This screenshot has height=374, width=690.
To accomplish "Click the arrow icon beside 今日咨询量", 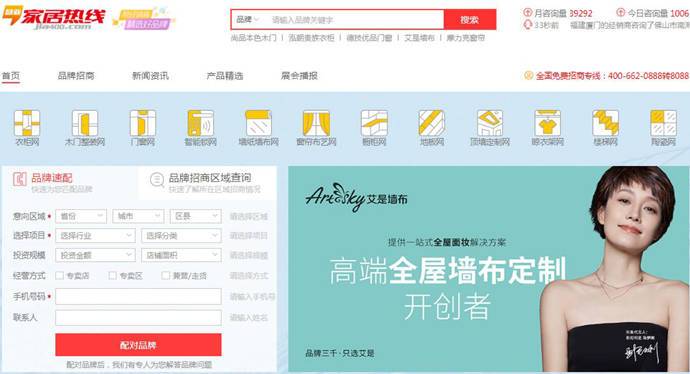I will click(x=620, y=12).
